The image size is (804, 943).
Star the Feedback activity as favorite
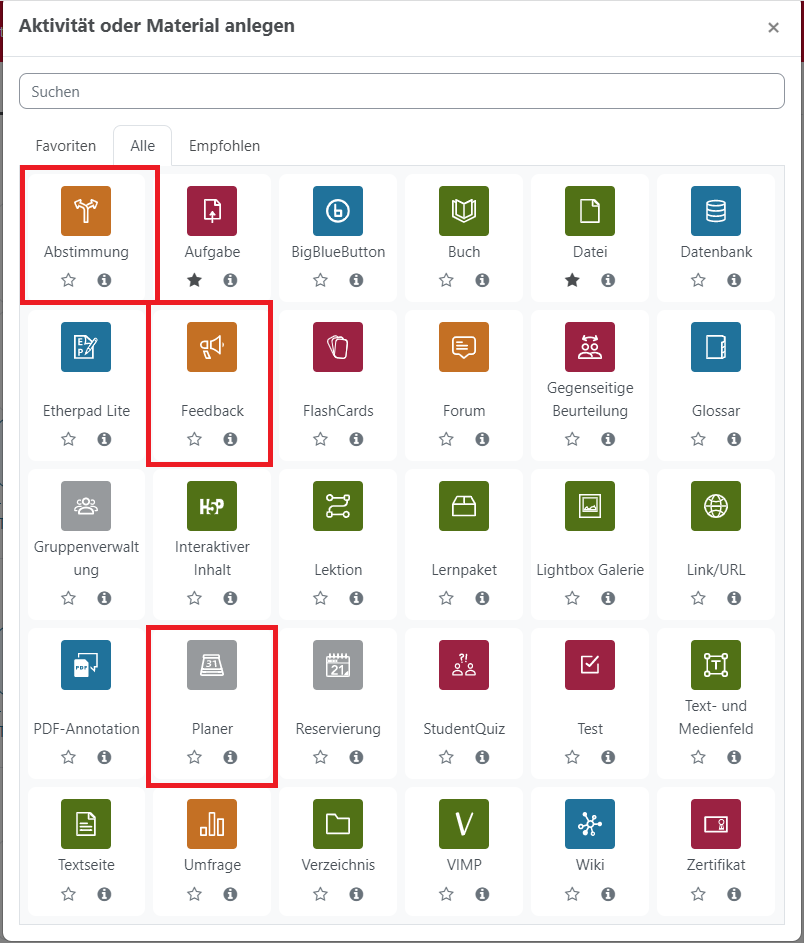click(x=195, y=439)
